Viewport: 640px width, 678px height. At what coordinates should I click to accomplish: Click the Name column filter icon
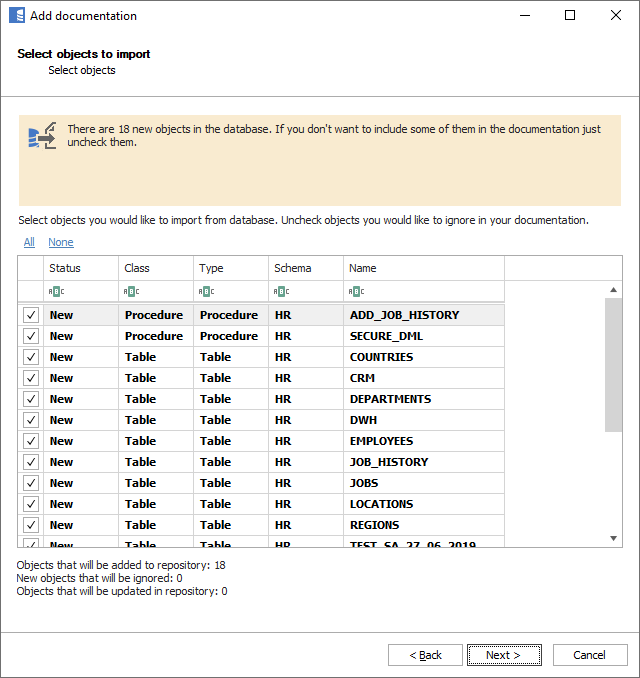(357, 292)
